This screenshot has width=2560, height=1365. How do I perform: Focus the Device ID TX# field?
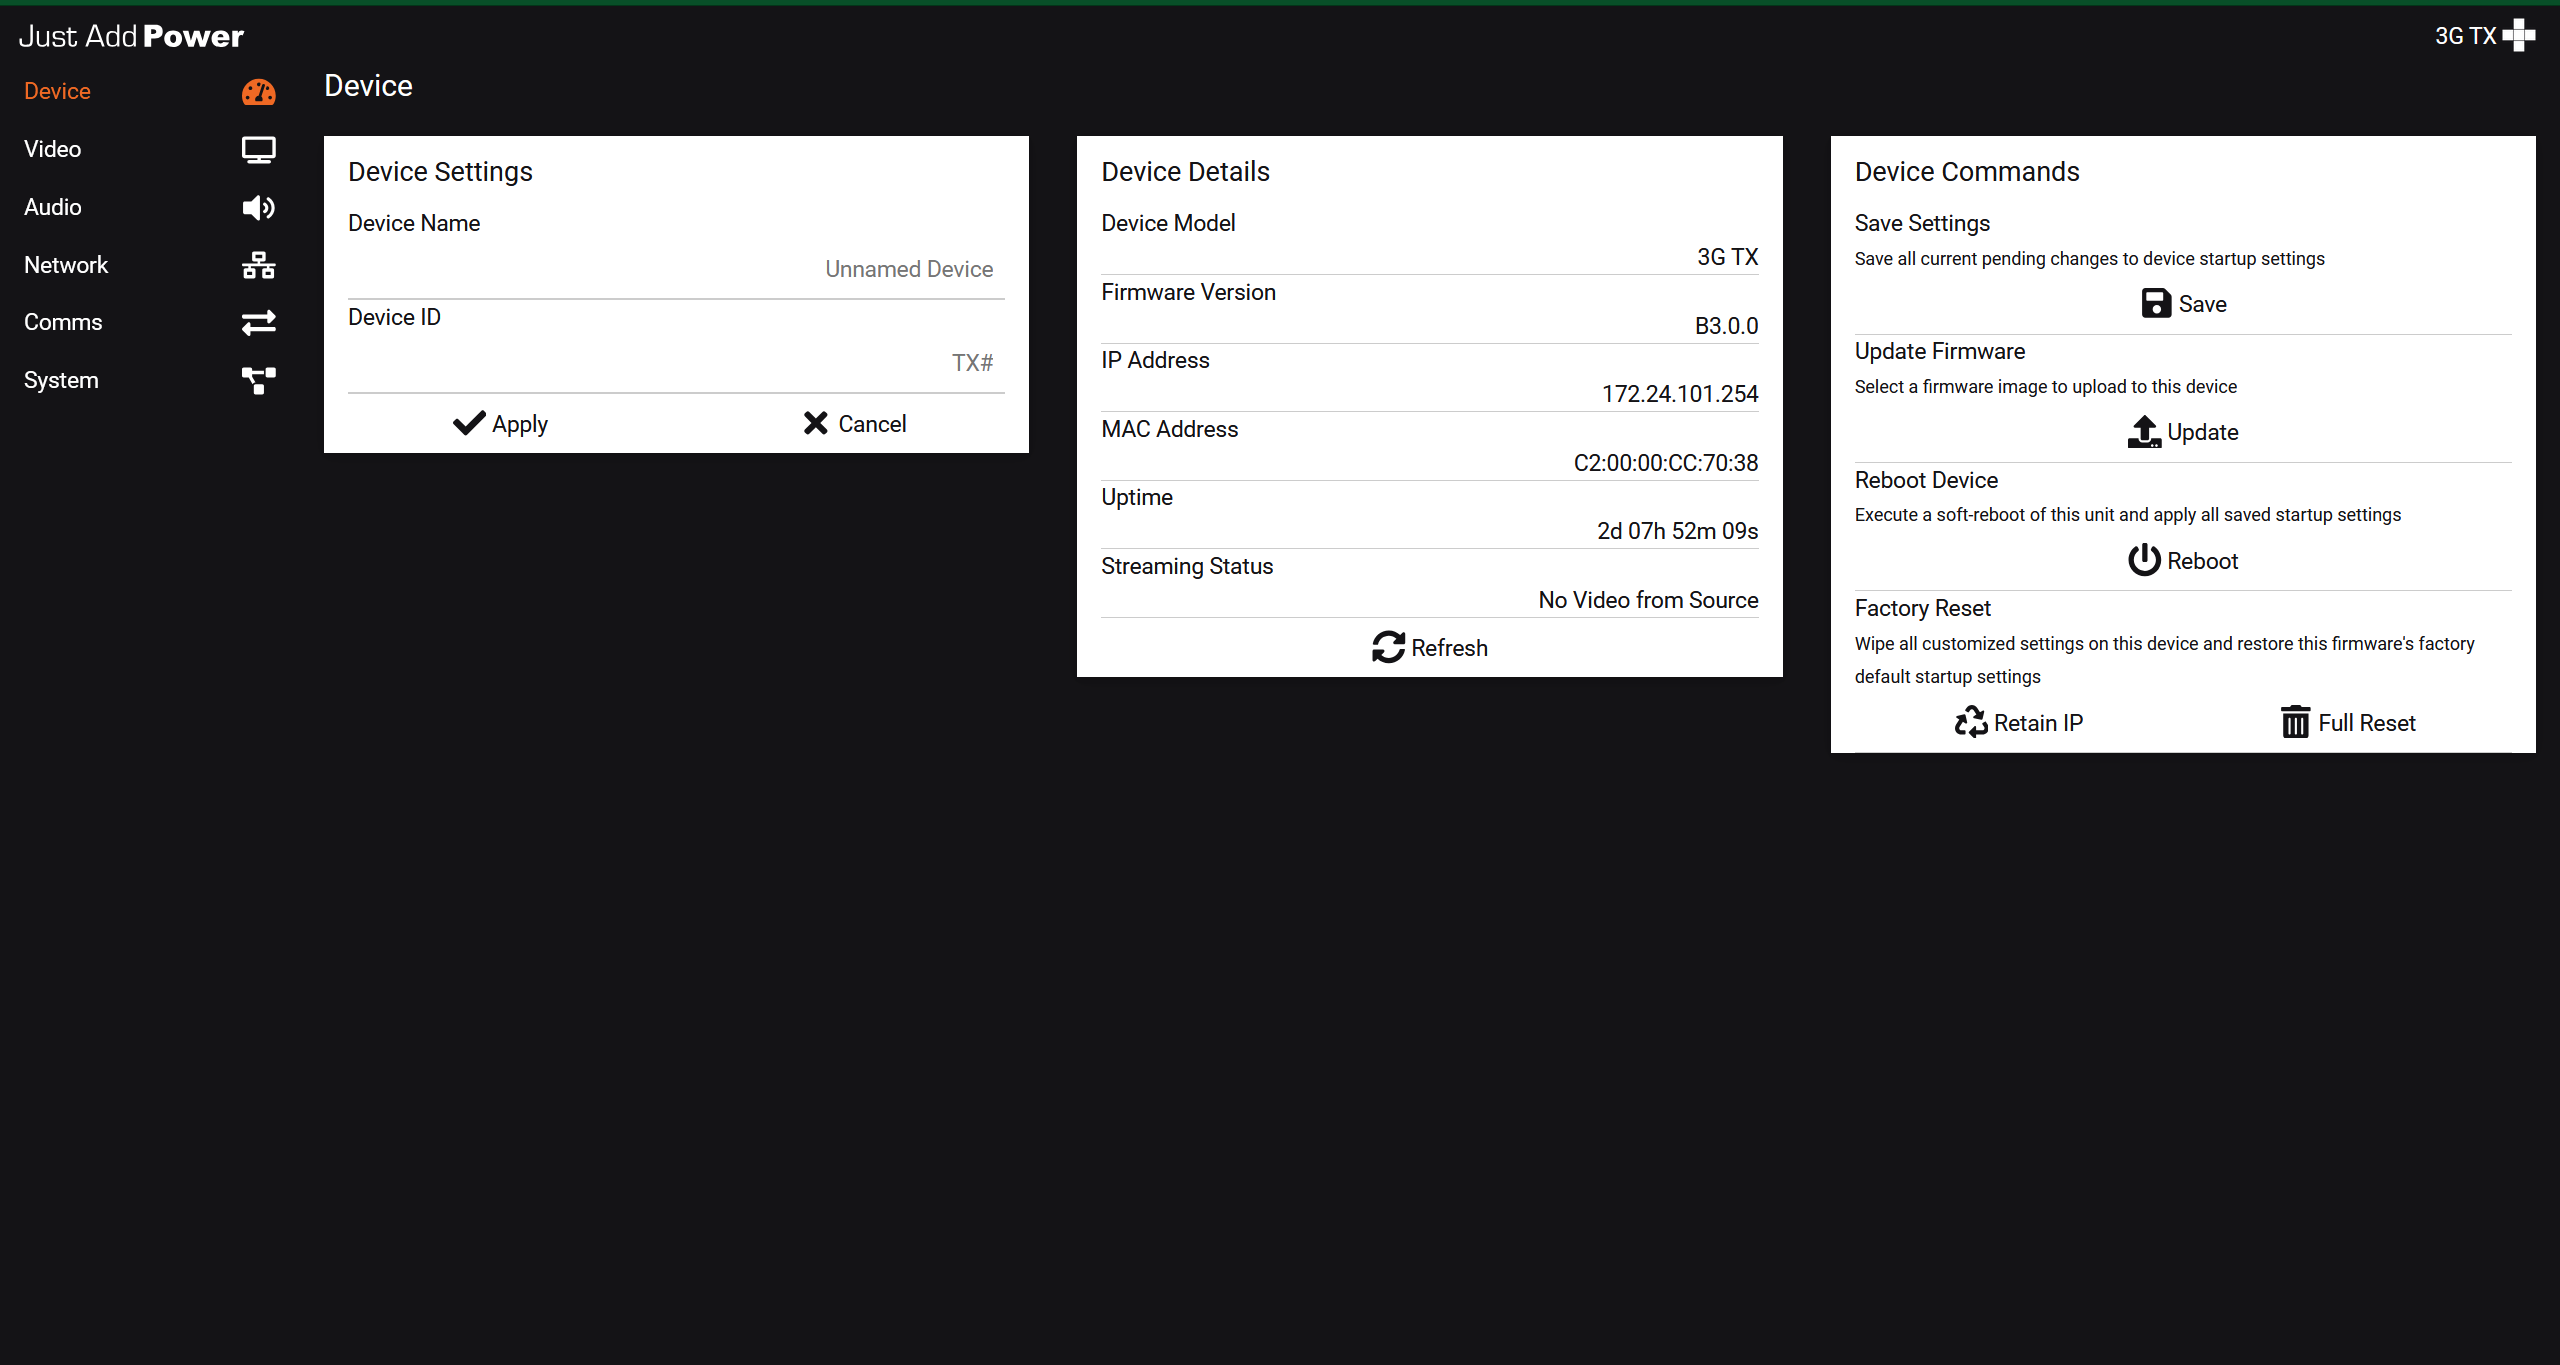[676, 362]
